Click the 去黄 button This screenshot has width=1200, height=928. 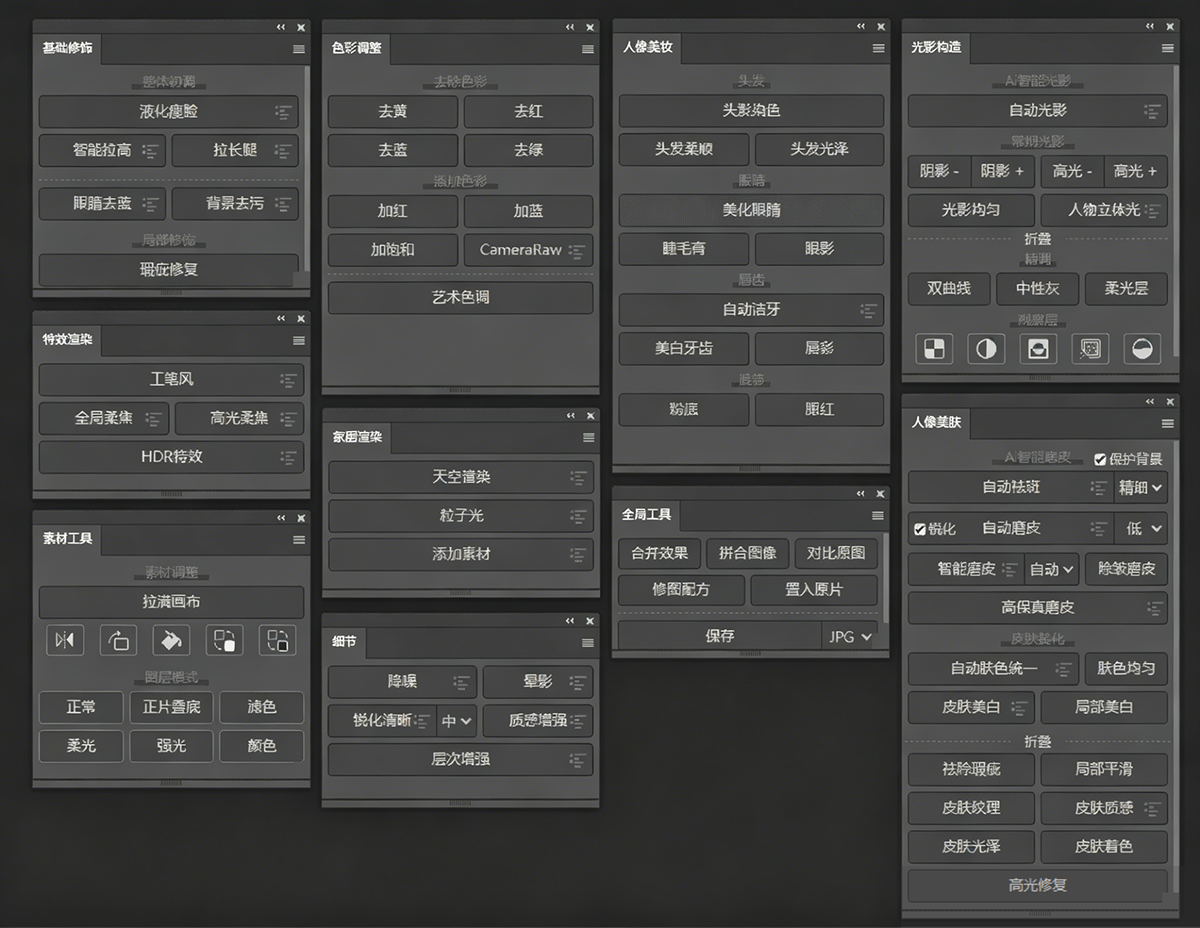(x=393, y=112)
